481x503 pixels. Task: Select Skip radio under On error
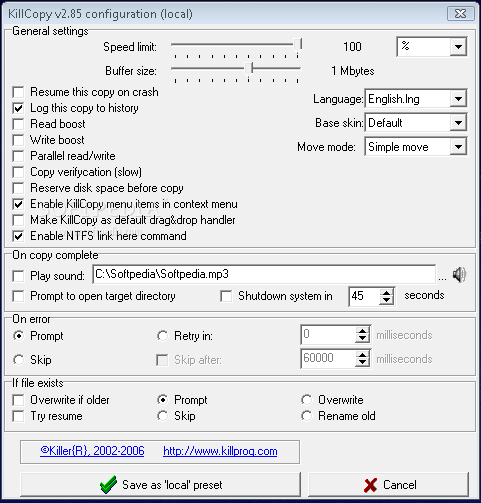[x=19, y=360]
